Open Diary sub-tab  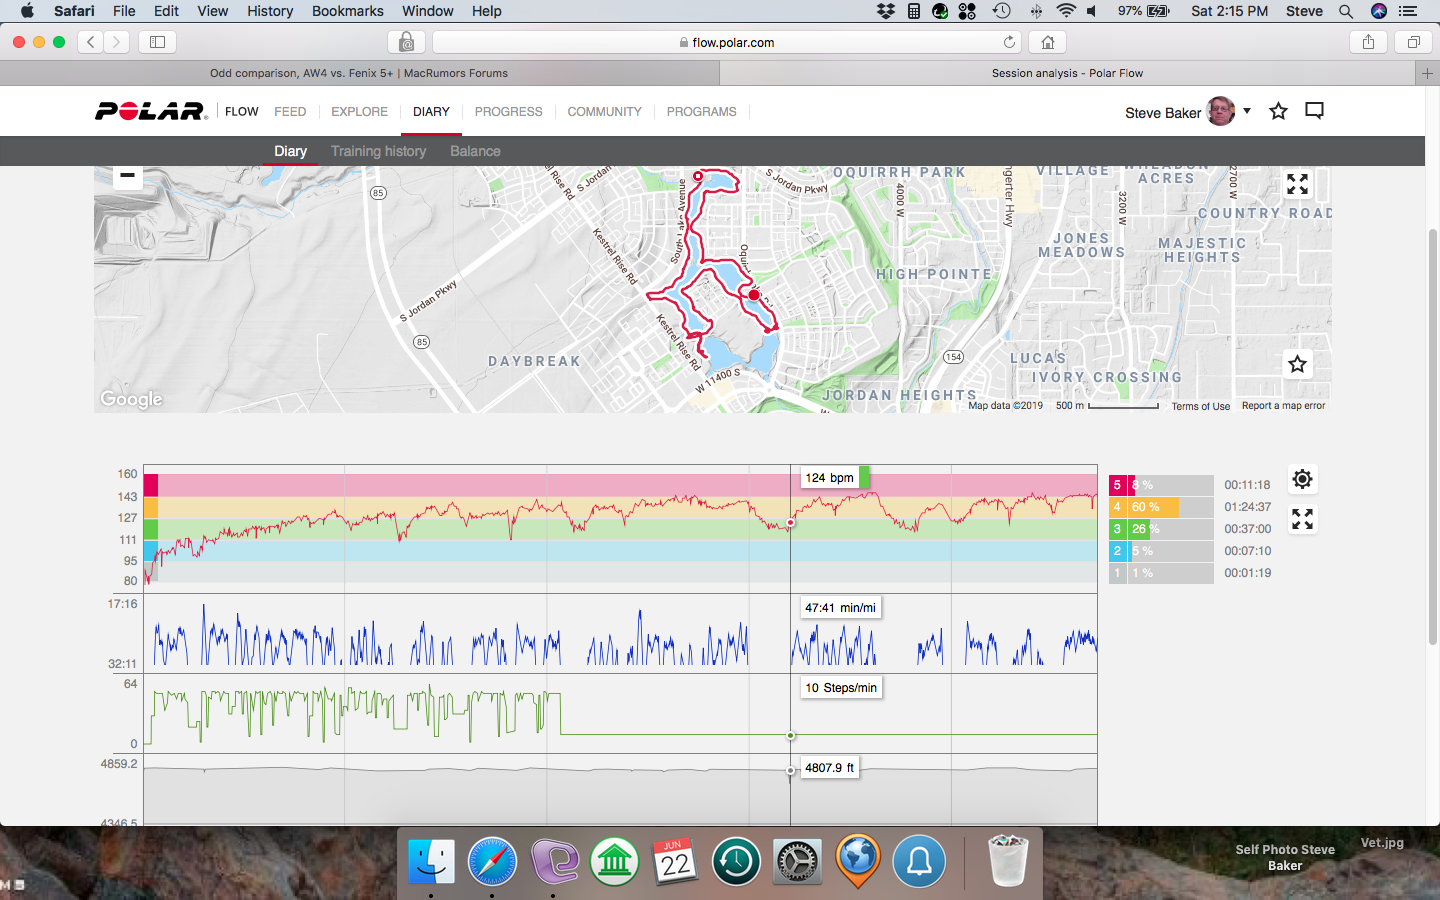click(x=291, y=151)
